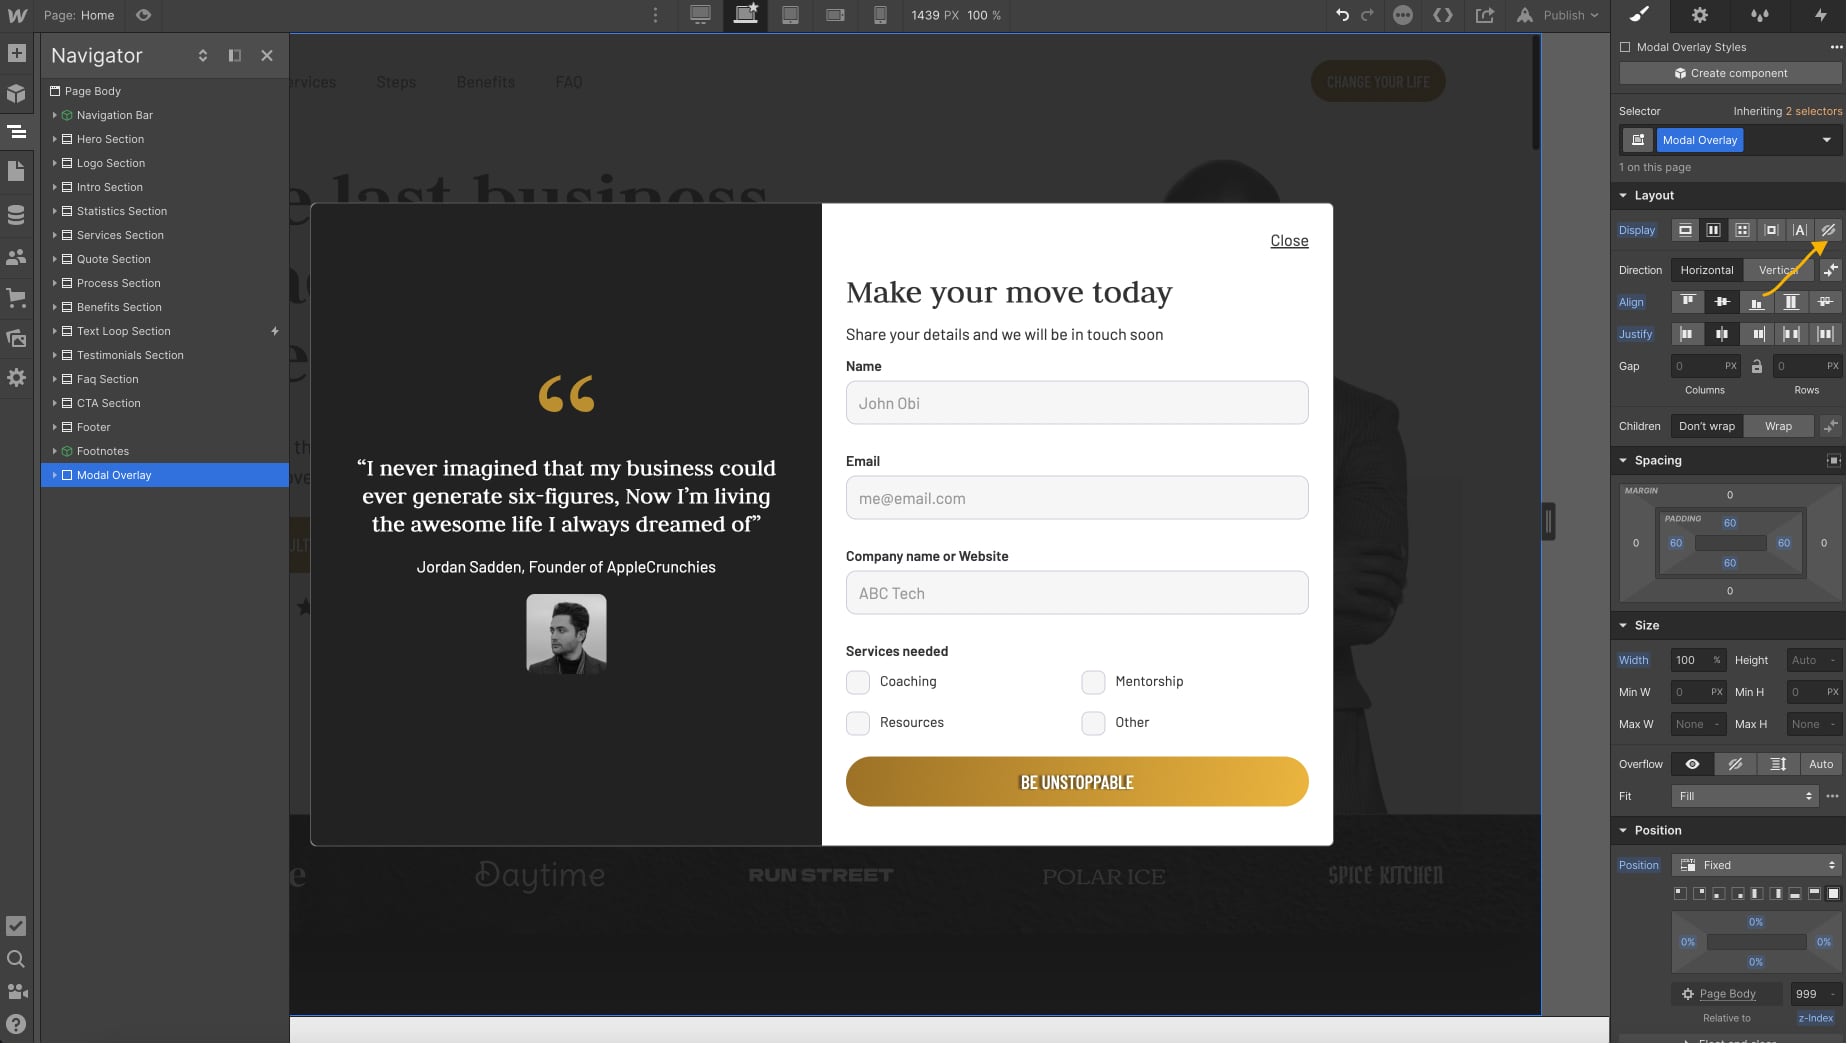Open the Assets panel
Image resolution: width=1847 pixels, height=1047 pixels.
[x=16, y=337]
